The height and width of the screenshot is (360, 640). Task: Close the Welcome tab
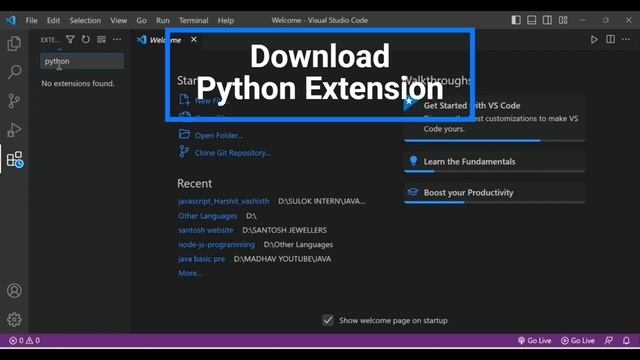point(194,40)
